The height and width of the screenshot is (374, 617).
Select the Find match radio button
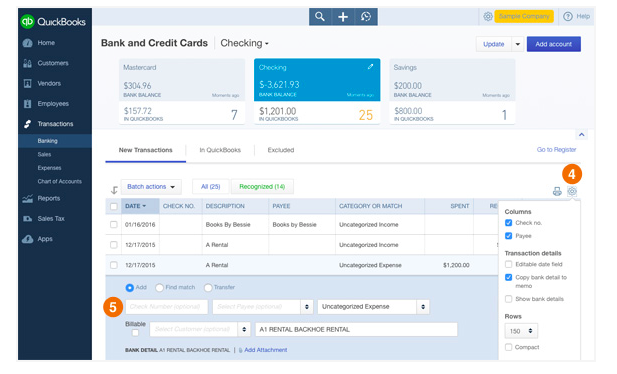pos(159,288)
